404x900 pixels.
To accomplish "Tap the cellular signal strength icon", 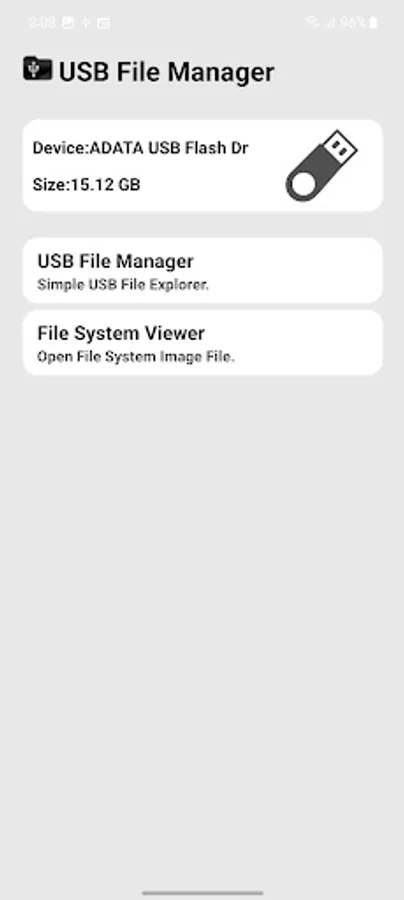I will (330, 22).
